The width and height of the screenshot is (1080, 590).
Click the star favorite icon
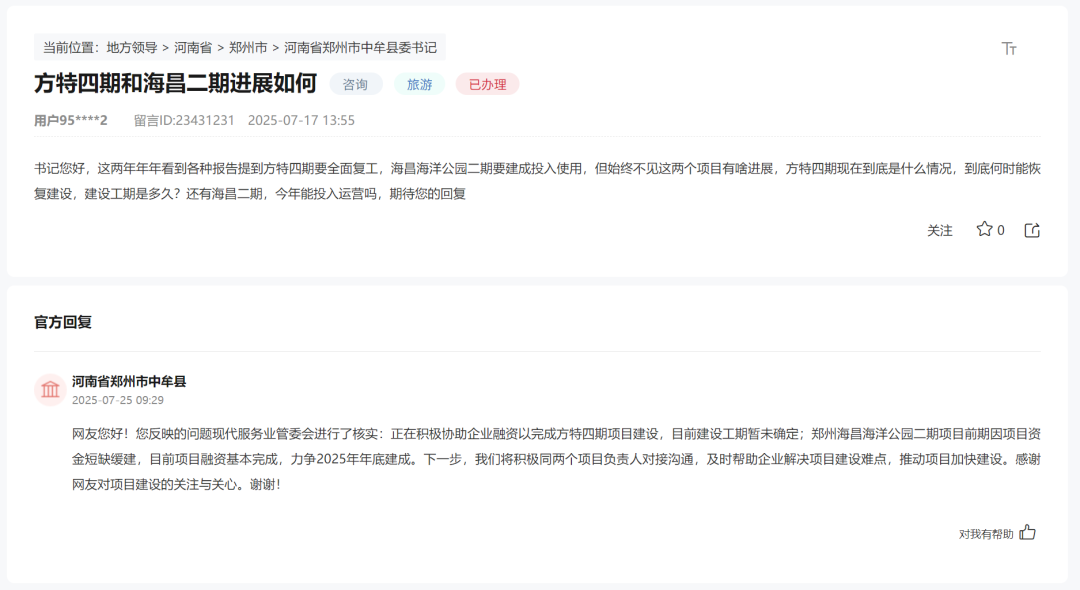(984, 229)
